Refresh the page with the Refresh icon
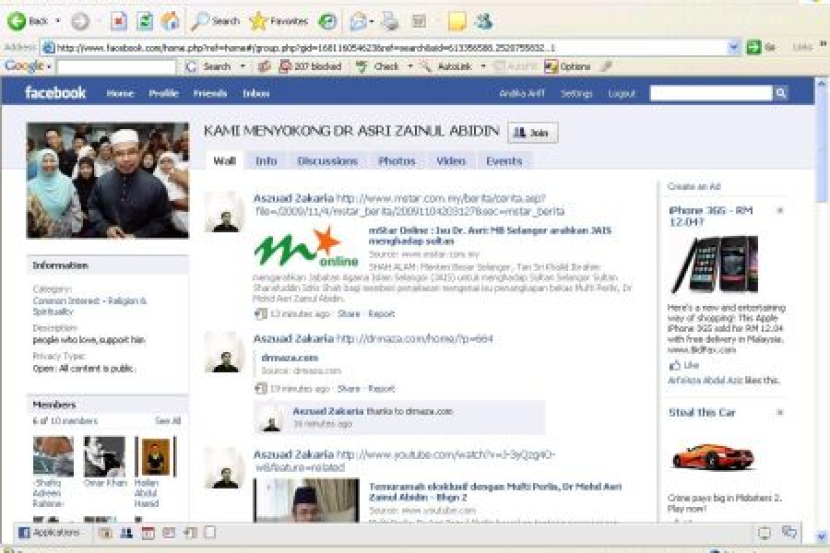This screenshot has height=553, width=830. tap(145, 20)
